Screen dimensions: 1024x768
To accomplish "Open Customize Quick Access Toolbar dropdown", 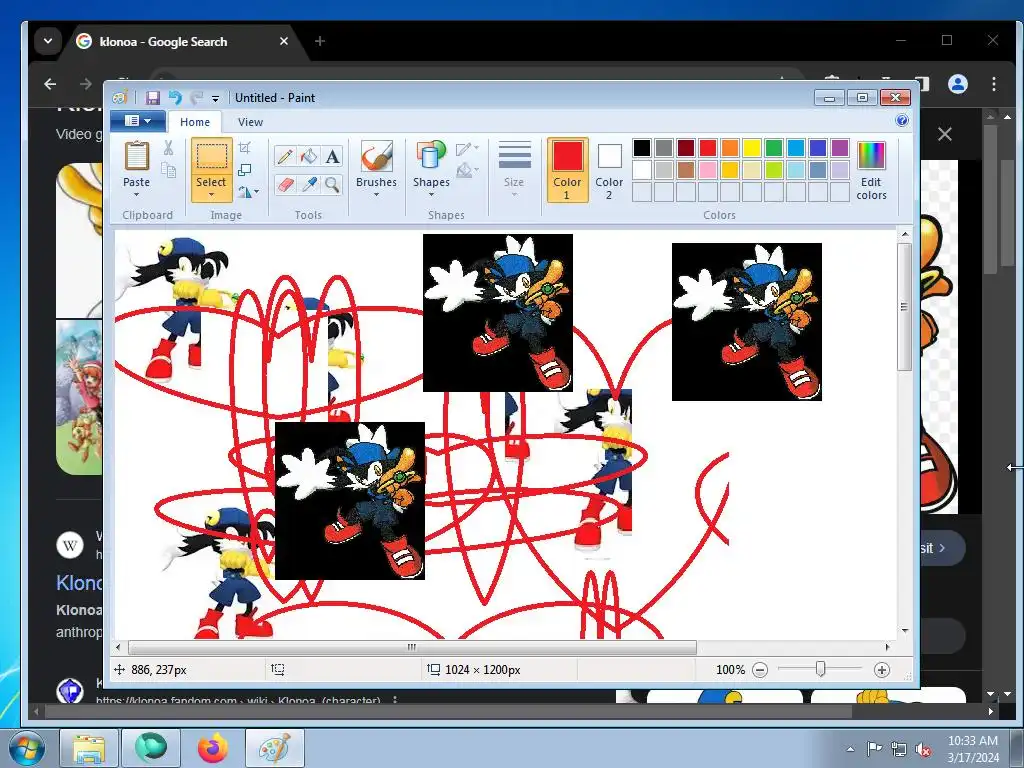I will click(215, 99).
